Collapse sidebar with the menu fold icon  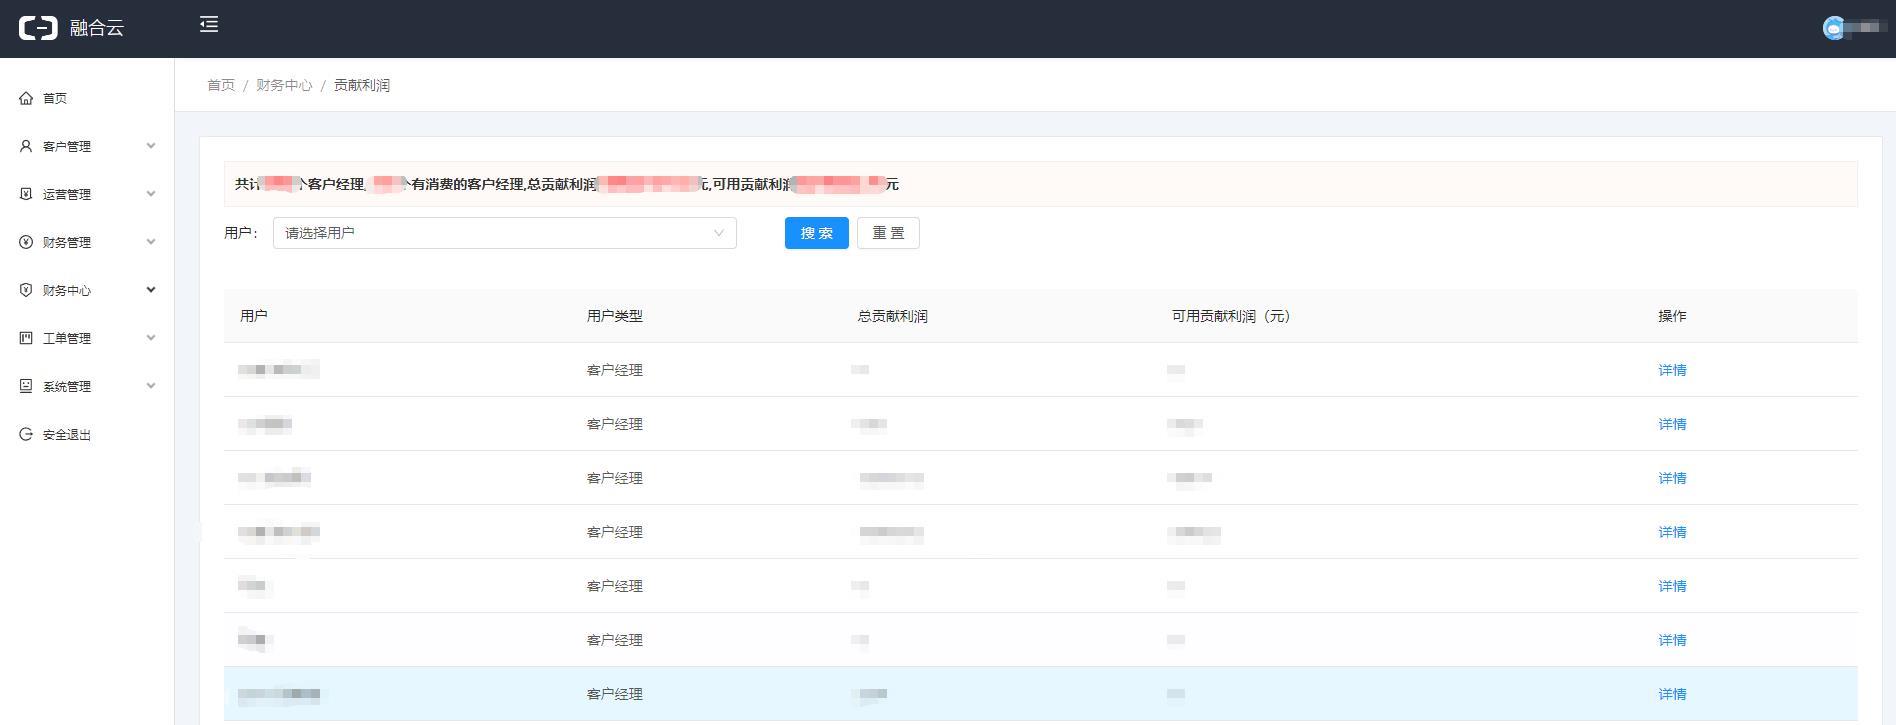click(209, 25)
